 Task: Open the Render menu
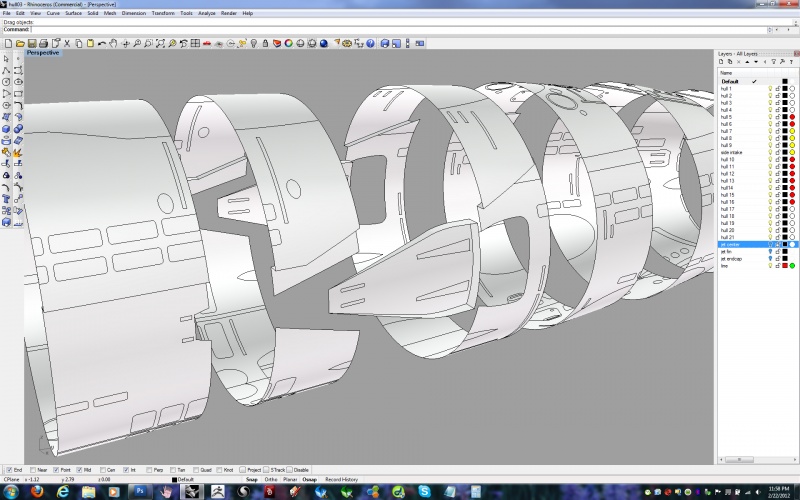(229, 13)
